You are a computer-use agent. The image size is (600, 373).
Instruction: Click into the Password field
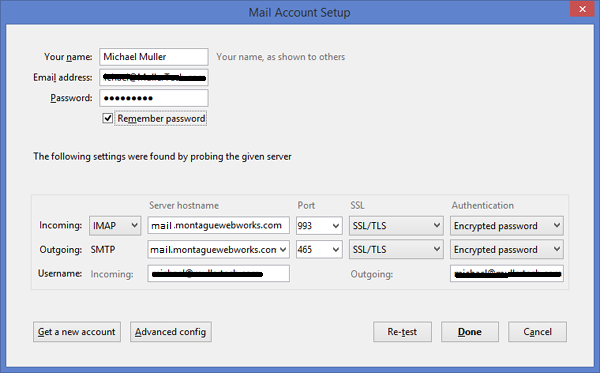click(x=154, y=98)
